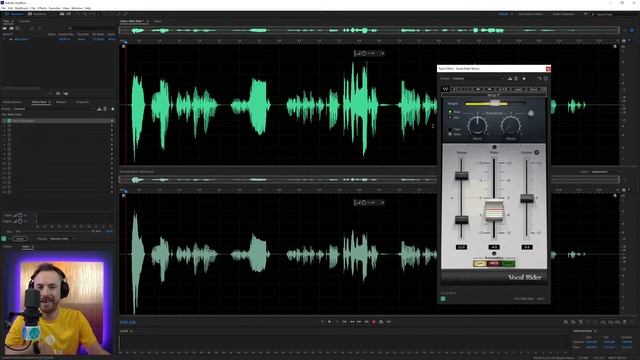This screenshot has height=360, width=640.
Task: Click the Files panel search field
Action: coord(91,28)
